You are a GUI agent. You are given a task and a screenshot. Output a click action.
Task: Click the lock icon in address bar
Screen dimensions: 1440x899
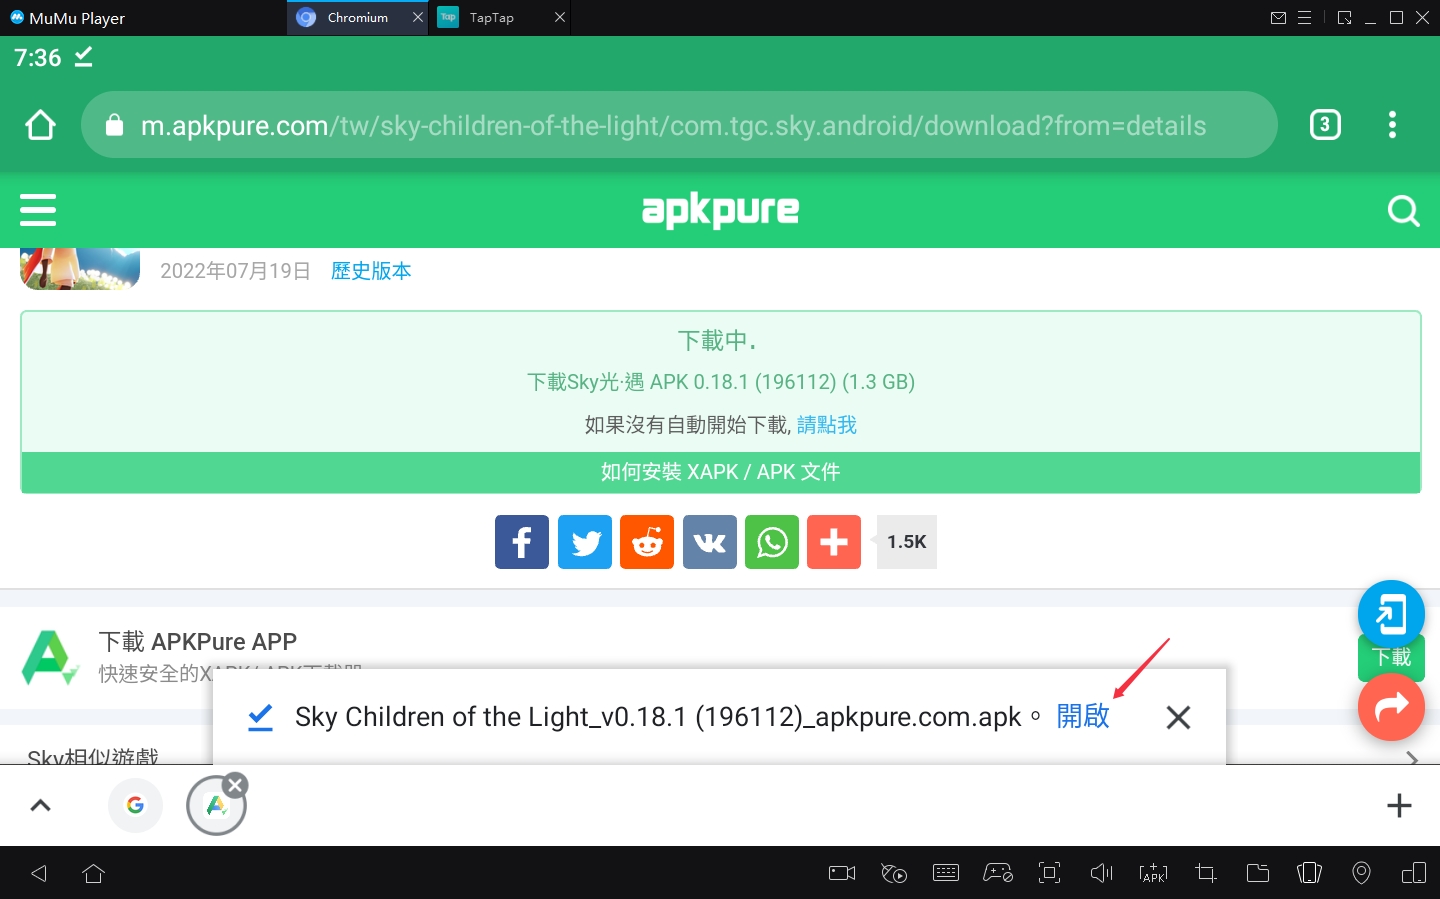(x=114, y=125)
